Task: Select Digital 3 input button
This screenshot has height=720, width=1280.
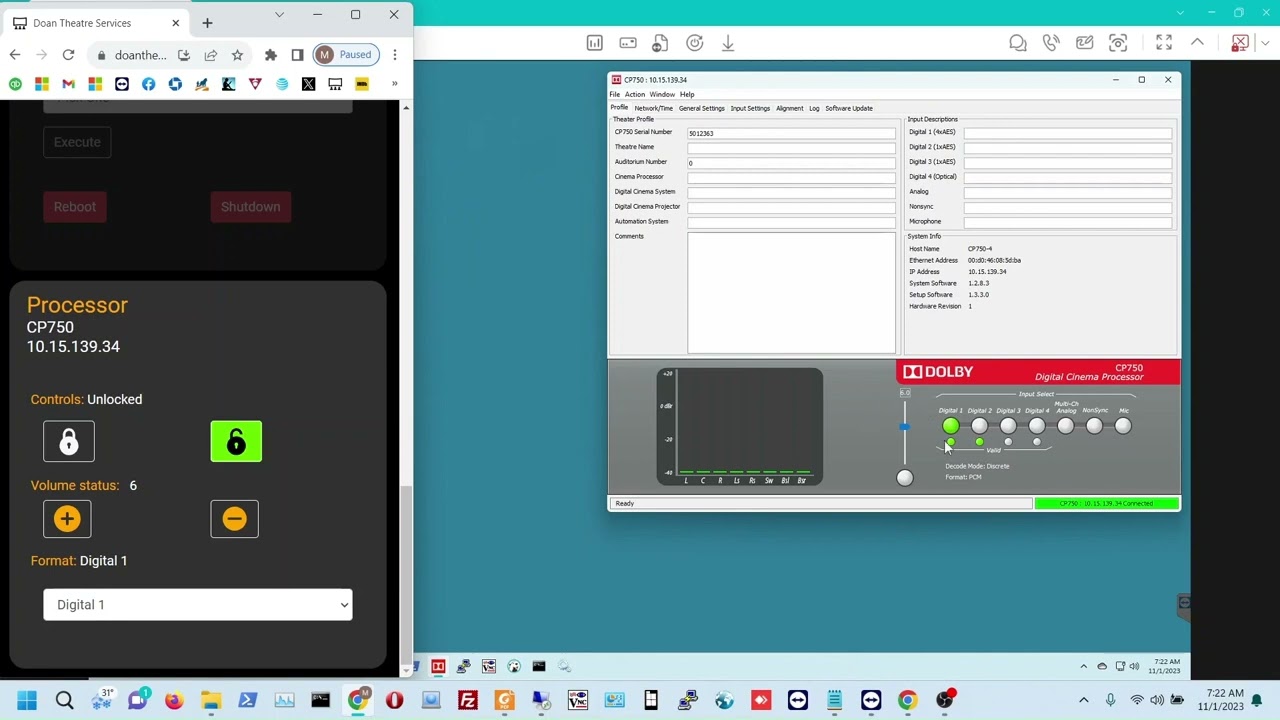Action: click(1008, 427)
